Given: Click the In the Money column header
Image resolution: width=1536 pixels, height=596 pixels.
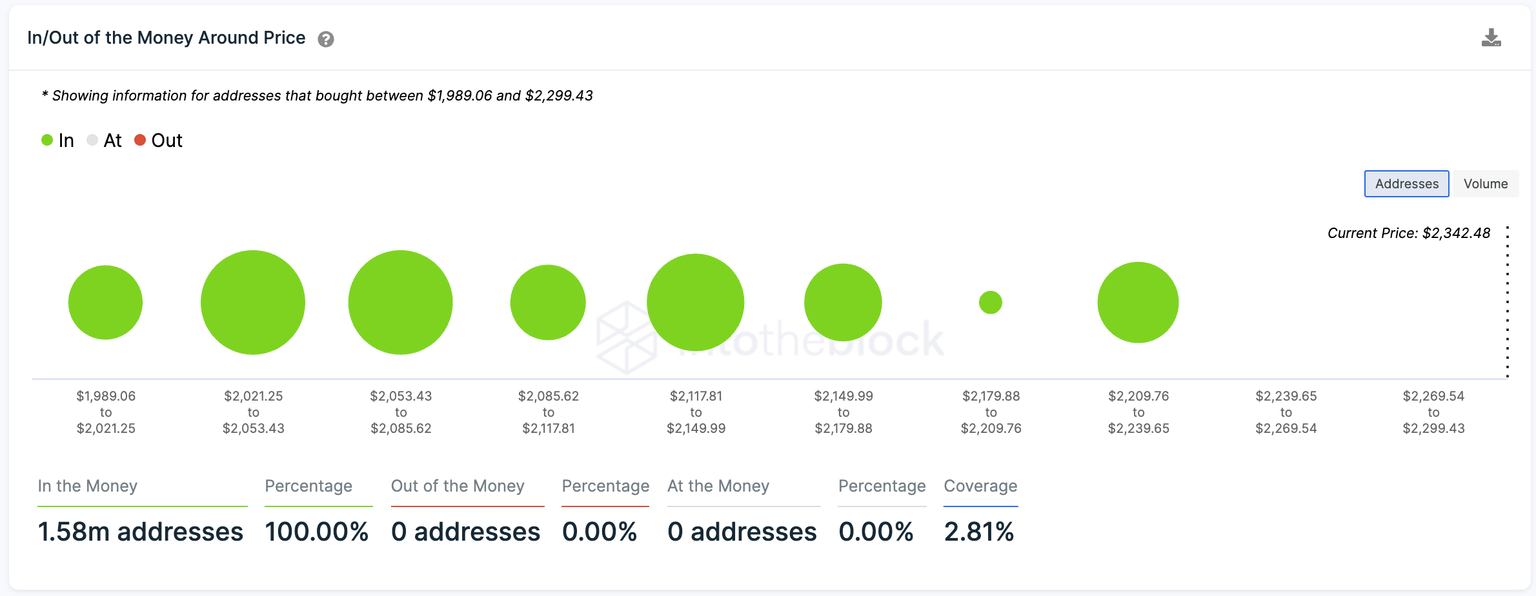Looking at the screenshot, I should click(x=85, y=486).
